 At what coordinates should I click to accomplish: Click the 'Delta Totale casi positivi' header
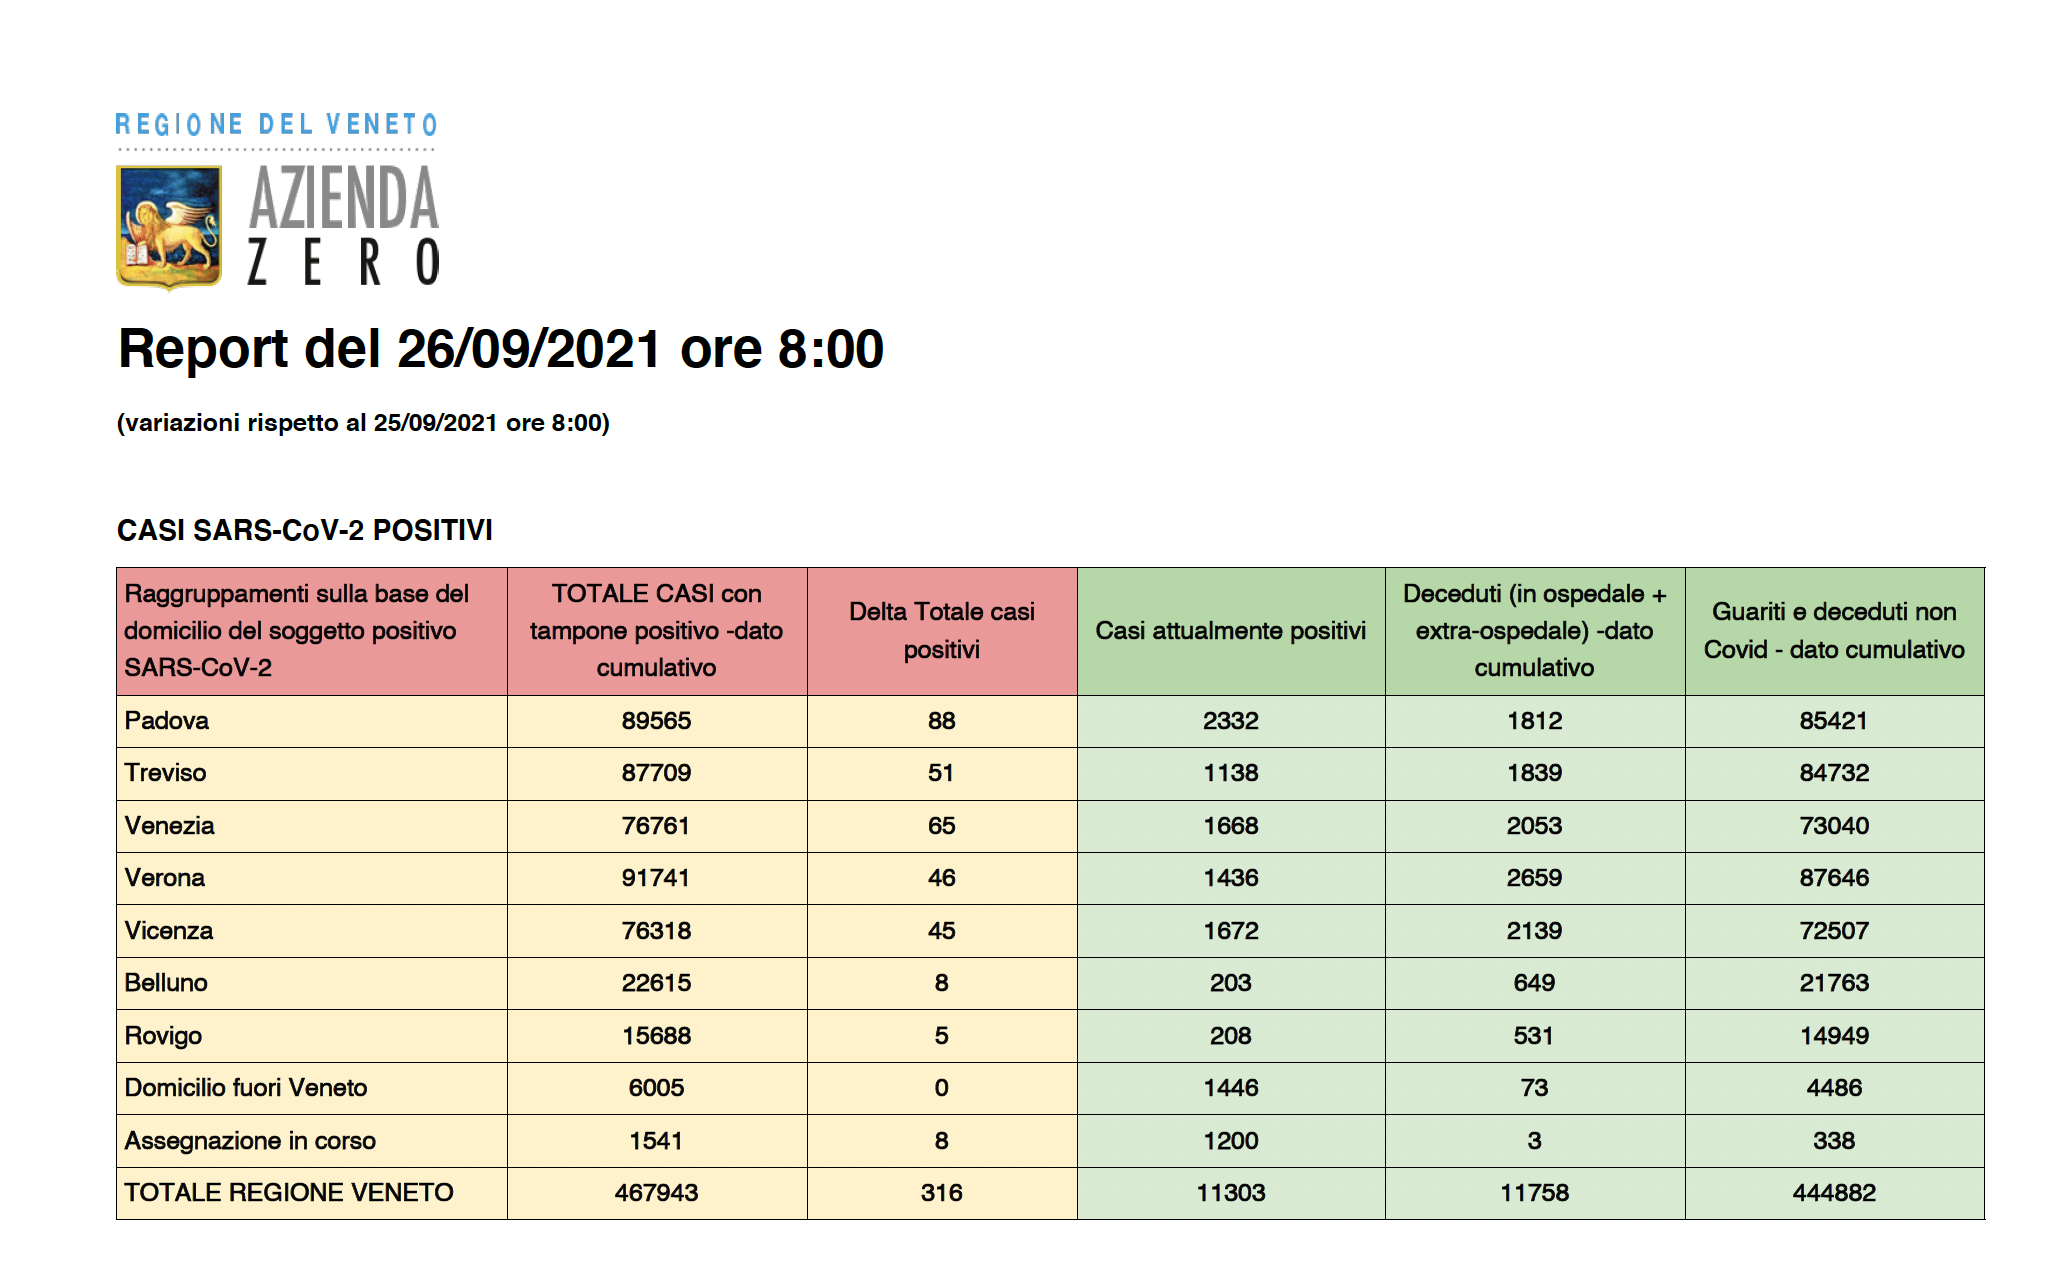pos(942,631)
